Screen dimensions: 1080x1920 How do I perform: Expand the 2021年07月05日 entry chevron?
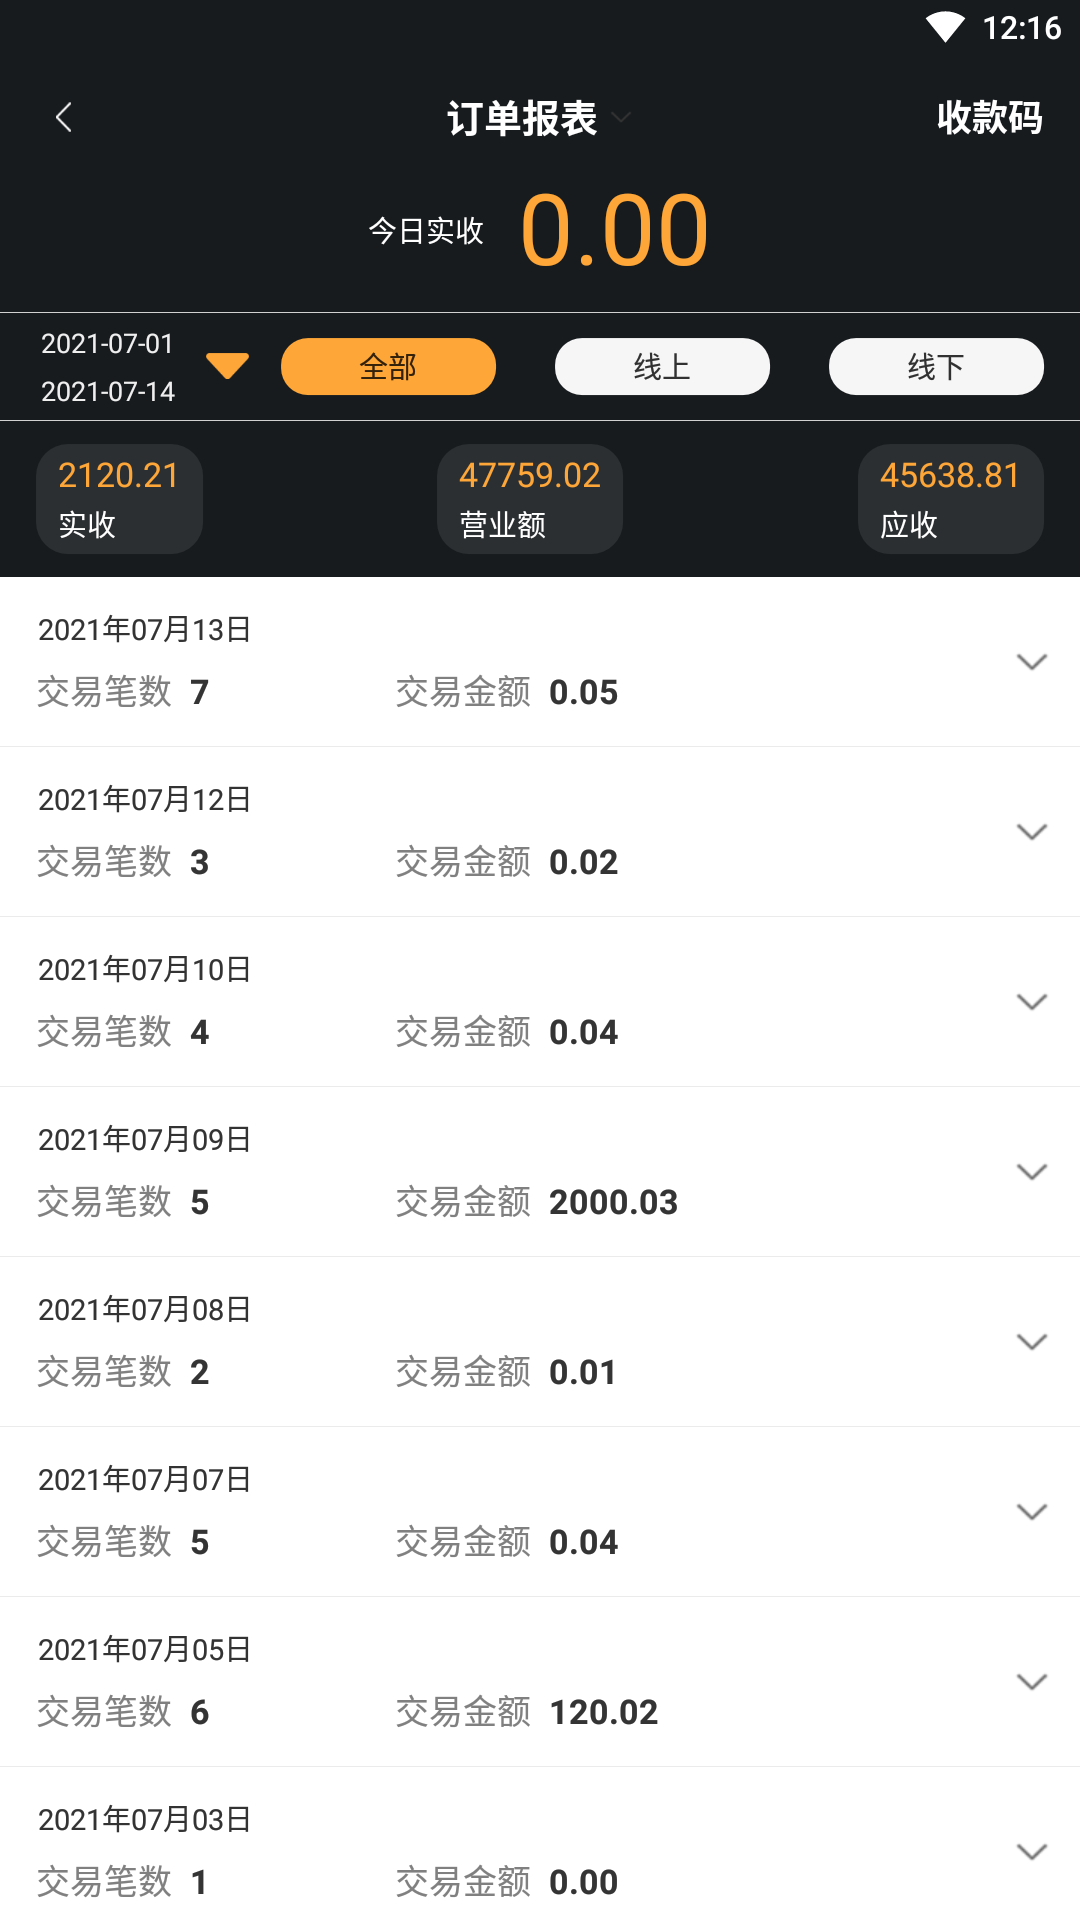click(x=1031, y=1682)
